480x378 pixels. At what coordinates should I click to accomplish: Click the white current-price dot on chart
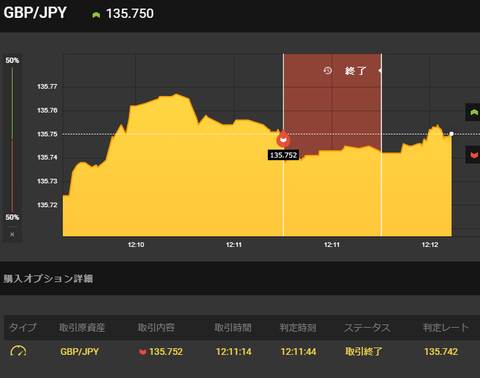tap(452, 134)
